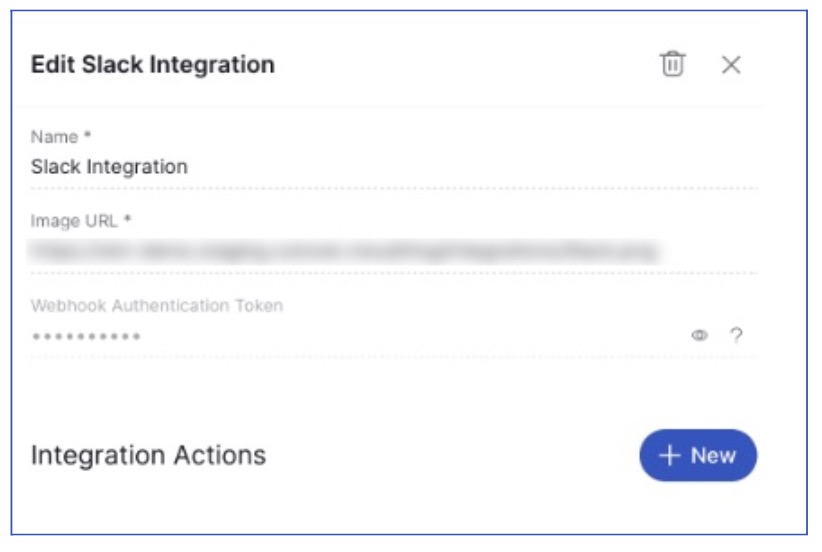Screen dimensions: 822x552
Task: Select the Edit Slack Integration title
Action: click(x=153, y=65)
